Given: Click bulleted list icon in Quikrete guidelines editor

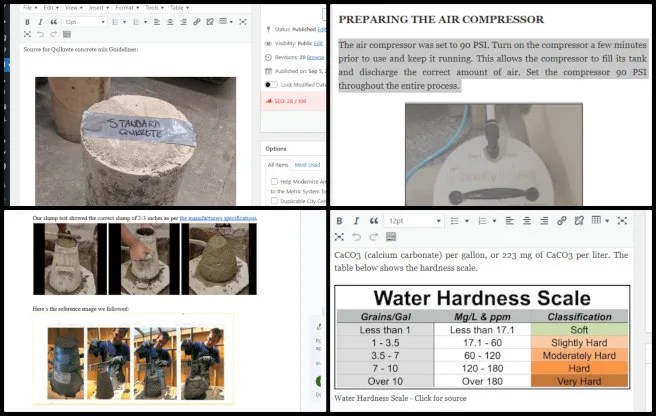Looking at the screenshot, I should click(x=115, y=22).
